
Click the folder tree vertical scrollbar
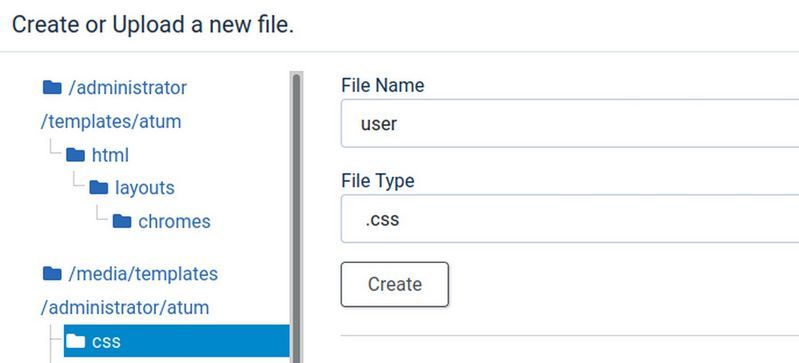(x=296, y=217)
